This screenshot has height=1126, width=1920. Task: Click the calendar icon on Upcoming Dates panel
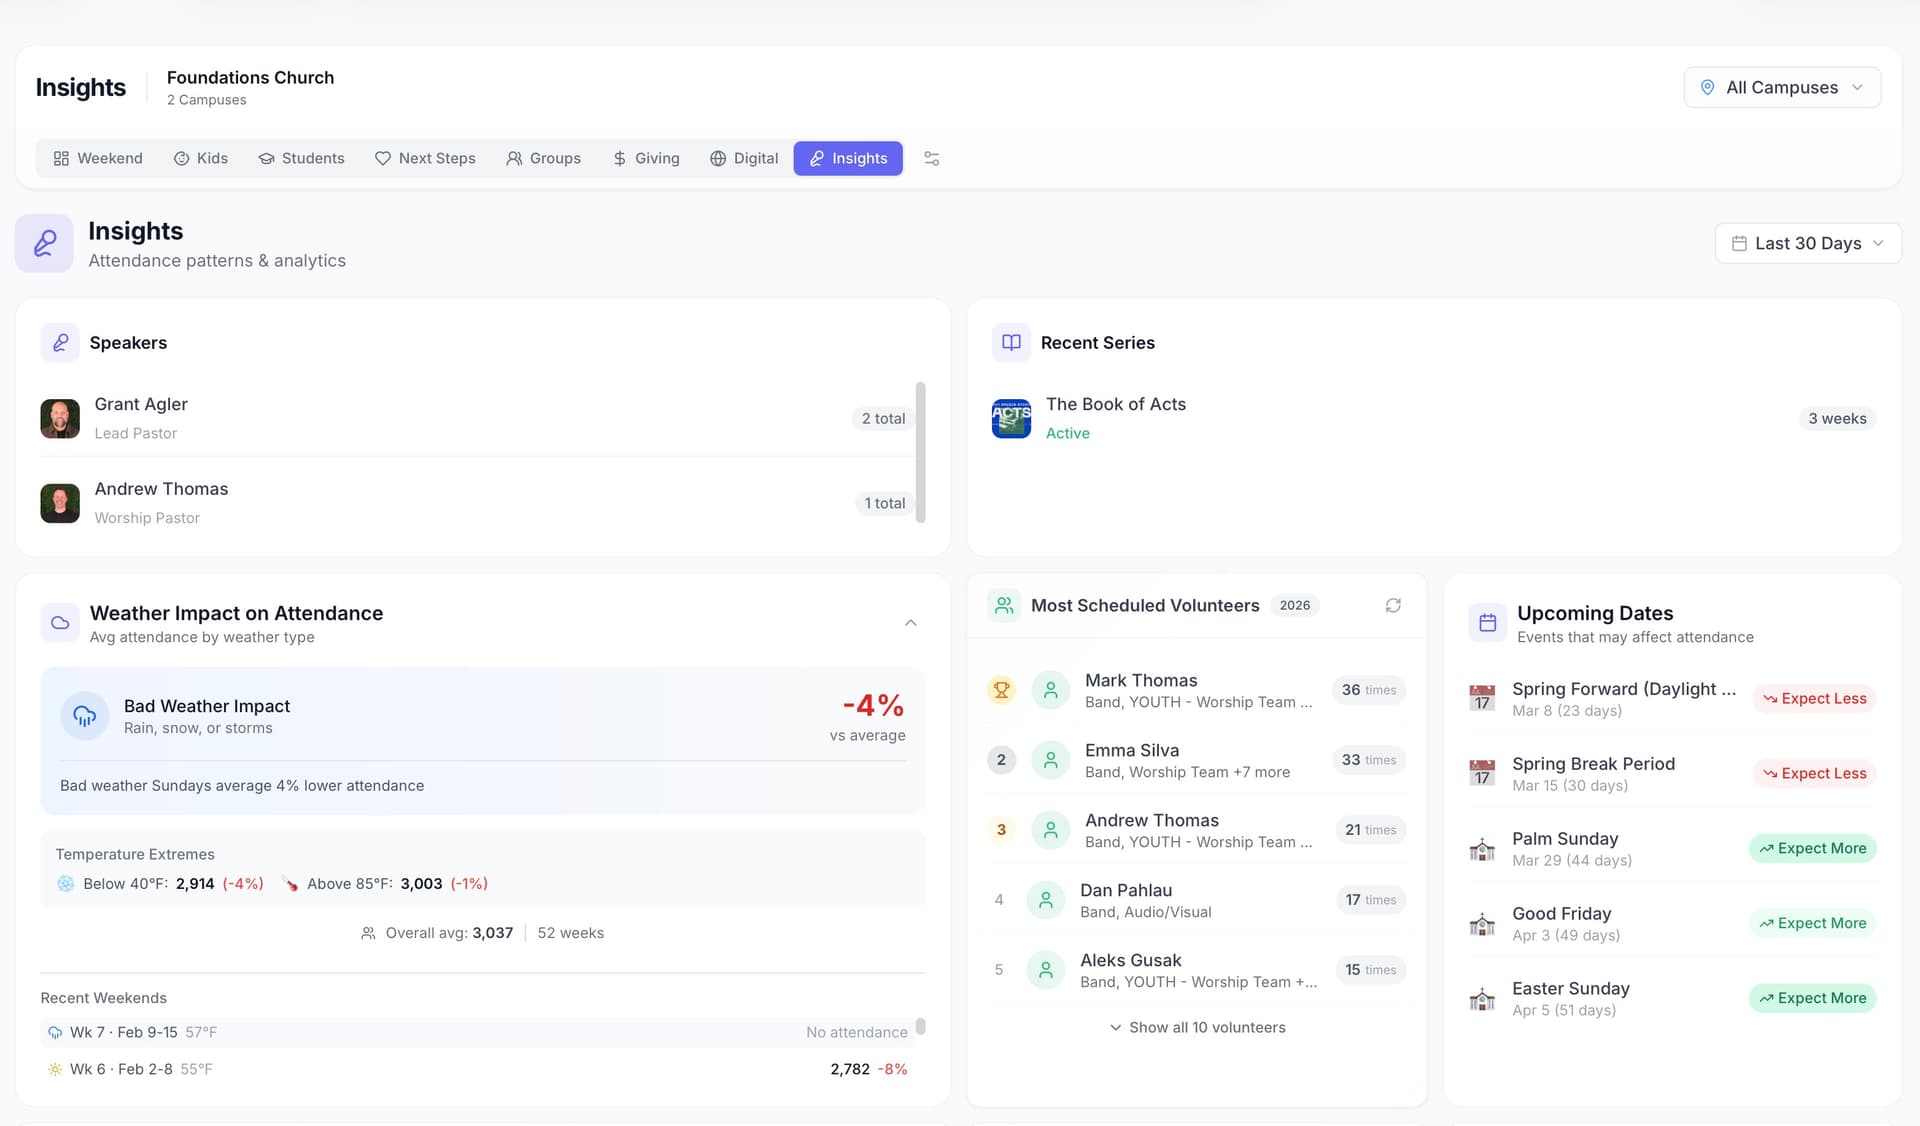pyautogui.click(x=1487, y=622)
